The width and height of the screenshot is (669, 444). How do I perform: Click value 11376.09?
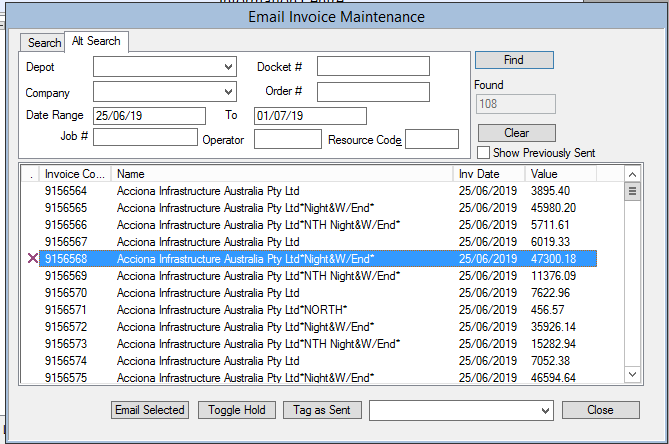tap(553, 276)
